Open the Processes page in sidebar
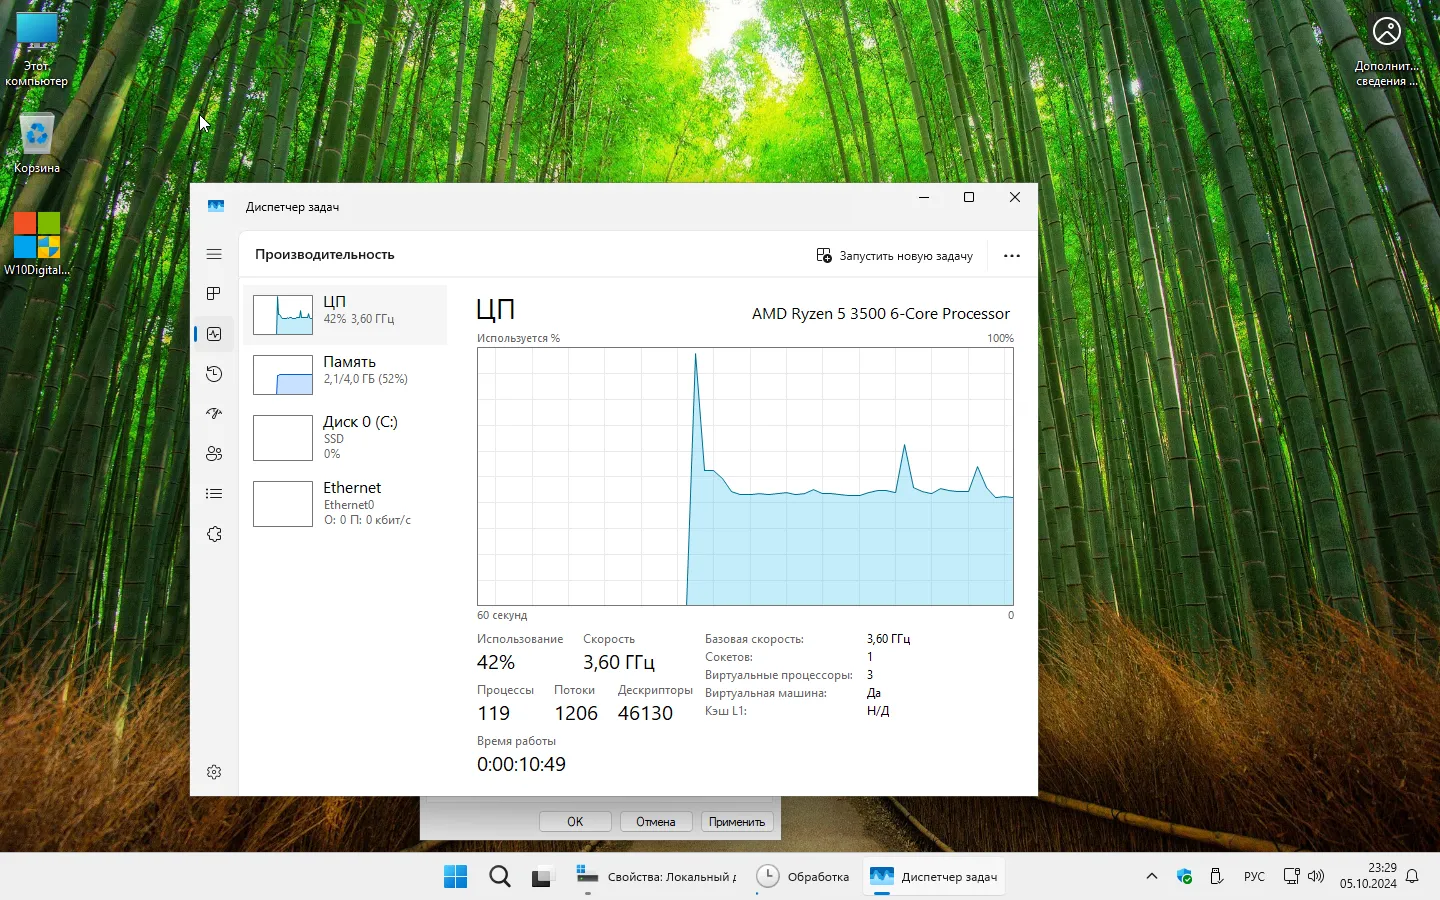1440x900 pixels. [x=214, y=294]
